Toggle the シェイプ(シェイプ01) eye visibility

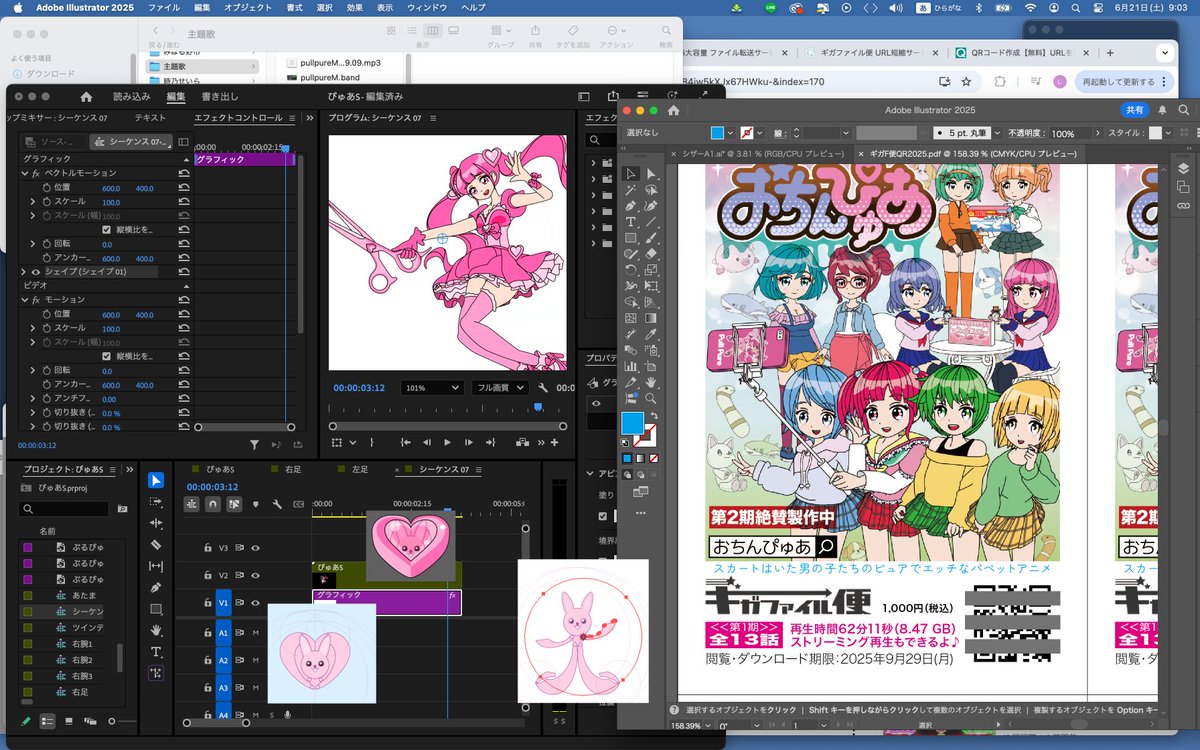35,272
